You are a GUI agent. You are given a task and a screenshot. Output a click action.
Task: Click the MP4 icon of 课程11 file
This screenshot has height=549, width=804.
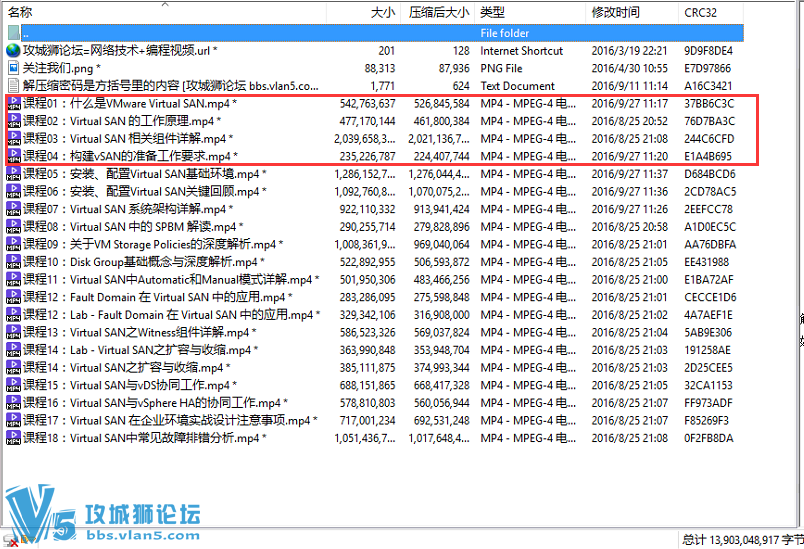pos(13,279)
